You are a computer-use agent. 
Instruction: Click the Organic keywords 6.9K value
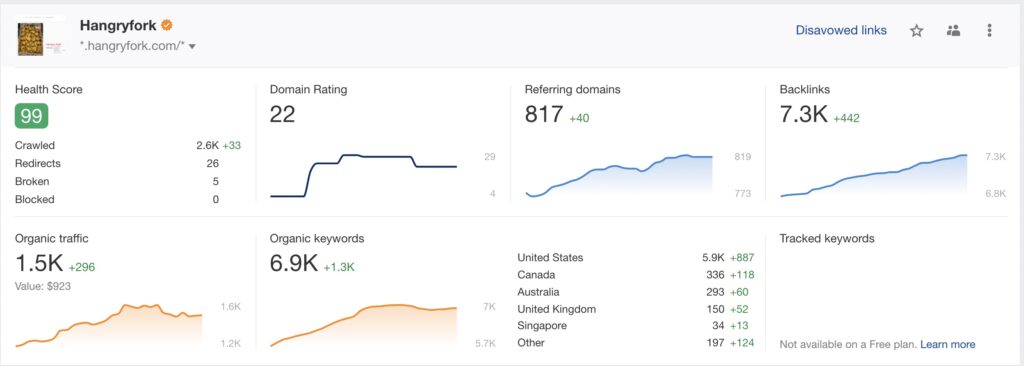pyautogui.click(x=293, y=263)
